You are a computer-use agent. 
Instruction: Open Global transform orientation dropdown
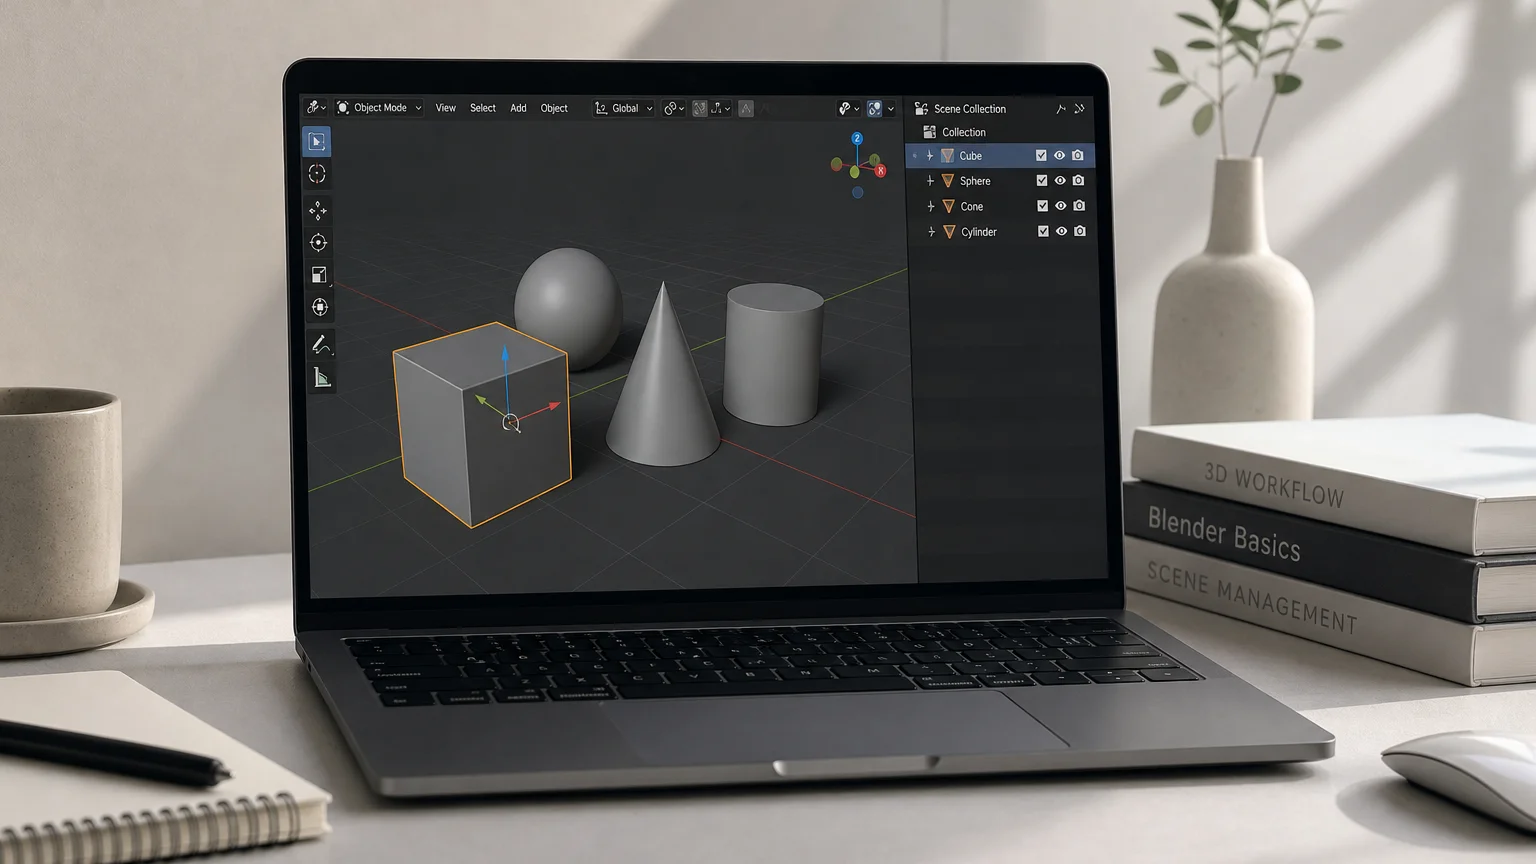coord(623,108)
